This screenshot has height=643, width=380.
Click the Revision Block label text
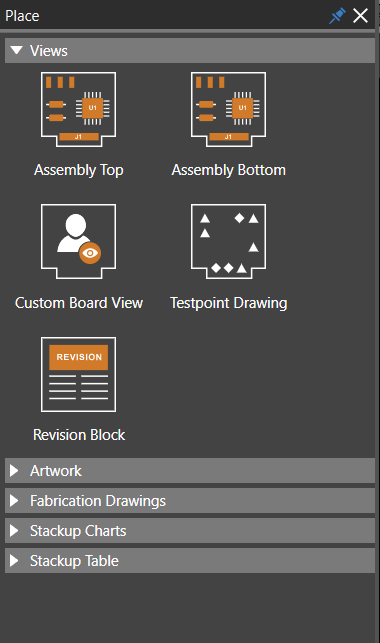tap(79, 435)
